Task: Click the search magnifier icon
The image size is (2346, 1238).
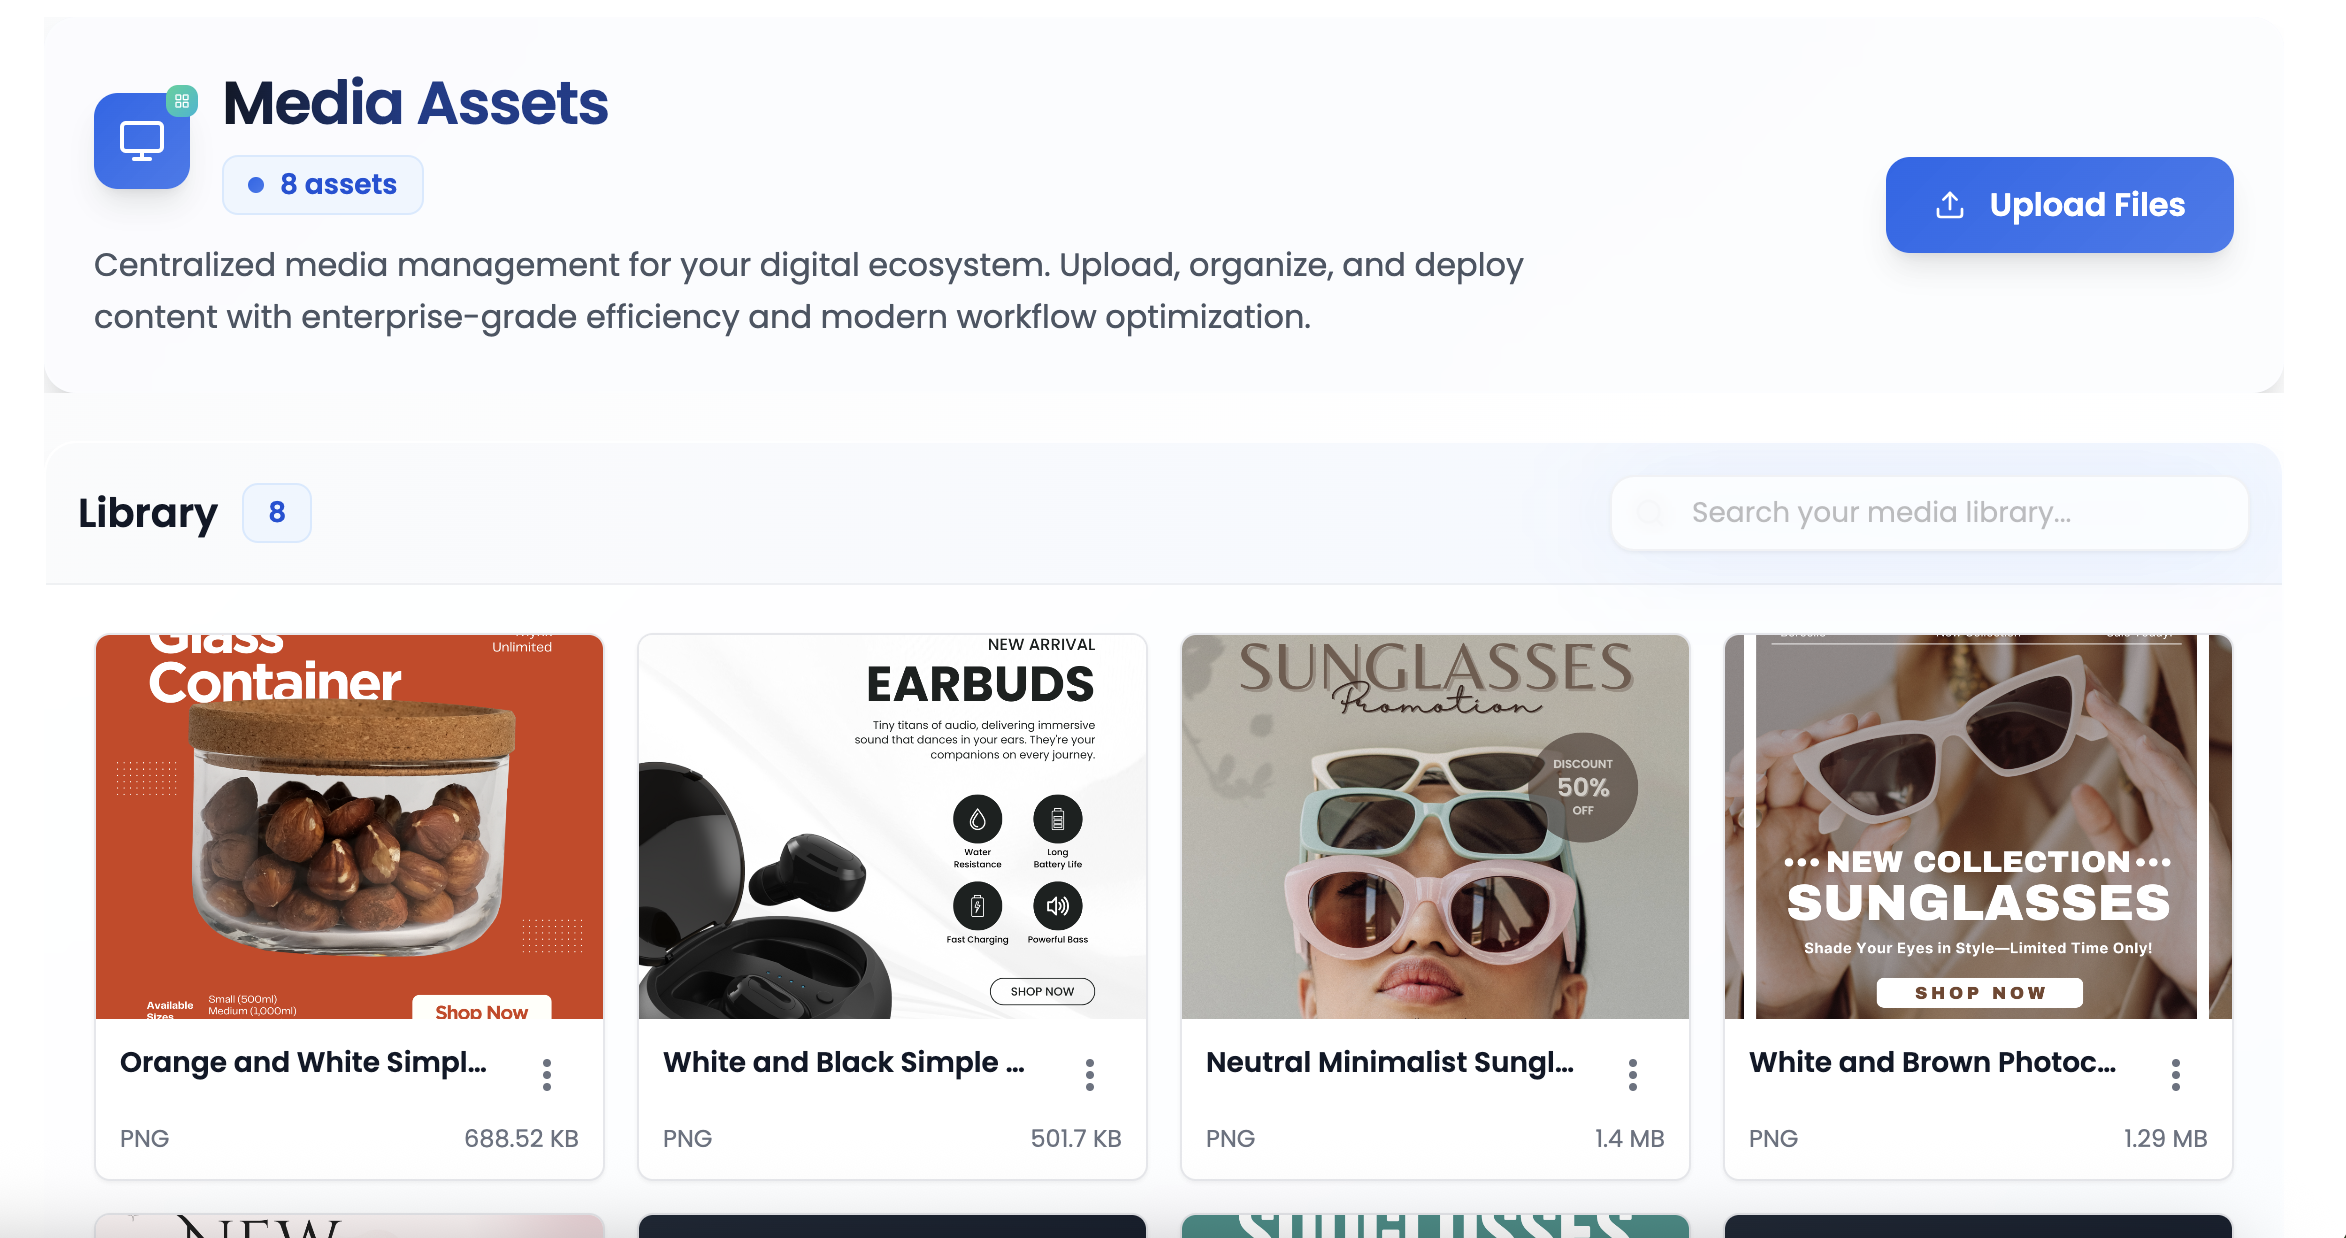Action: click(1650, 513)
